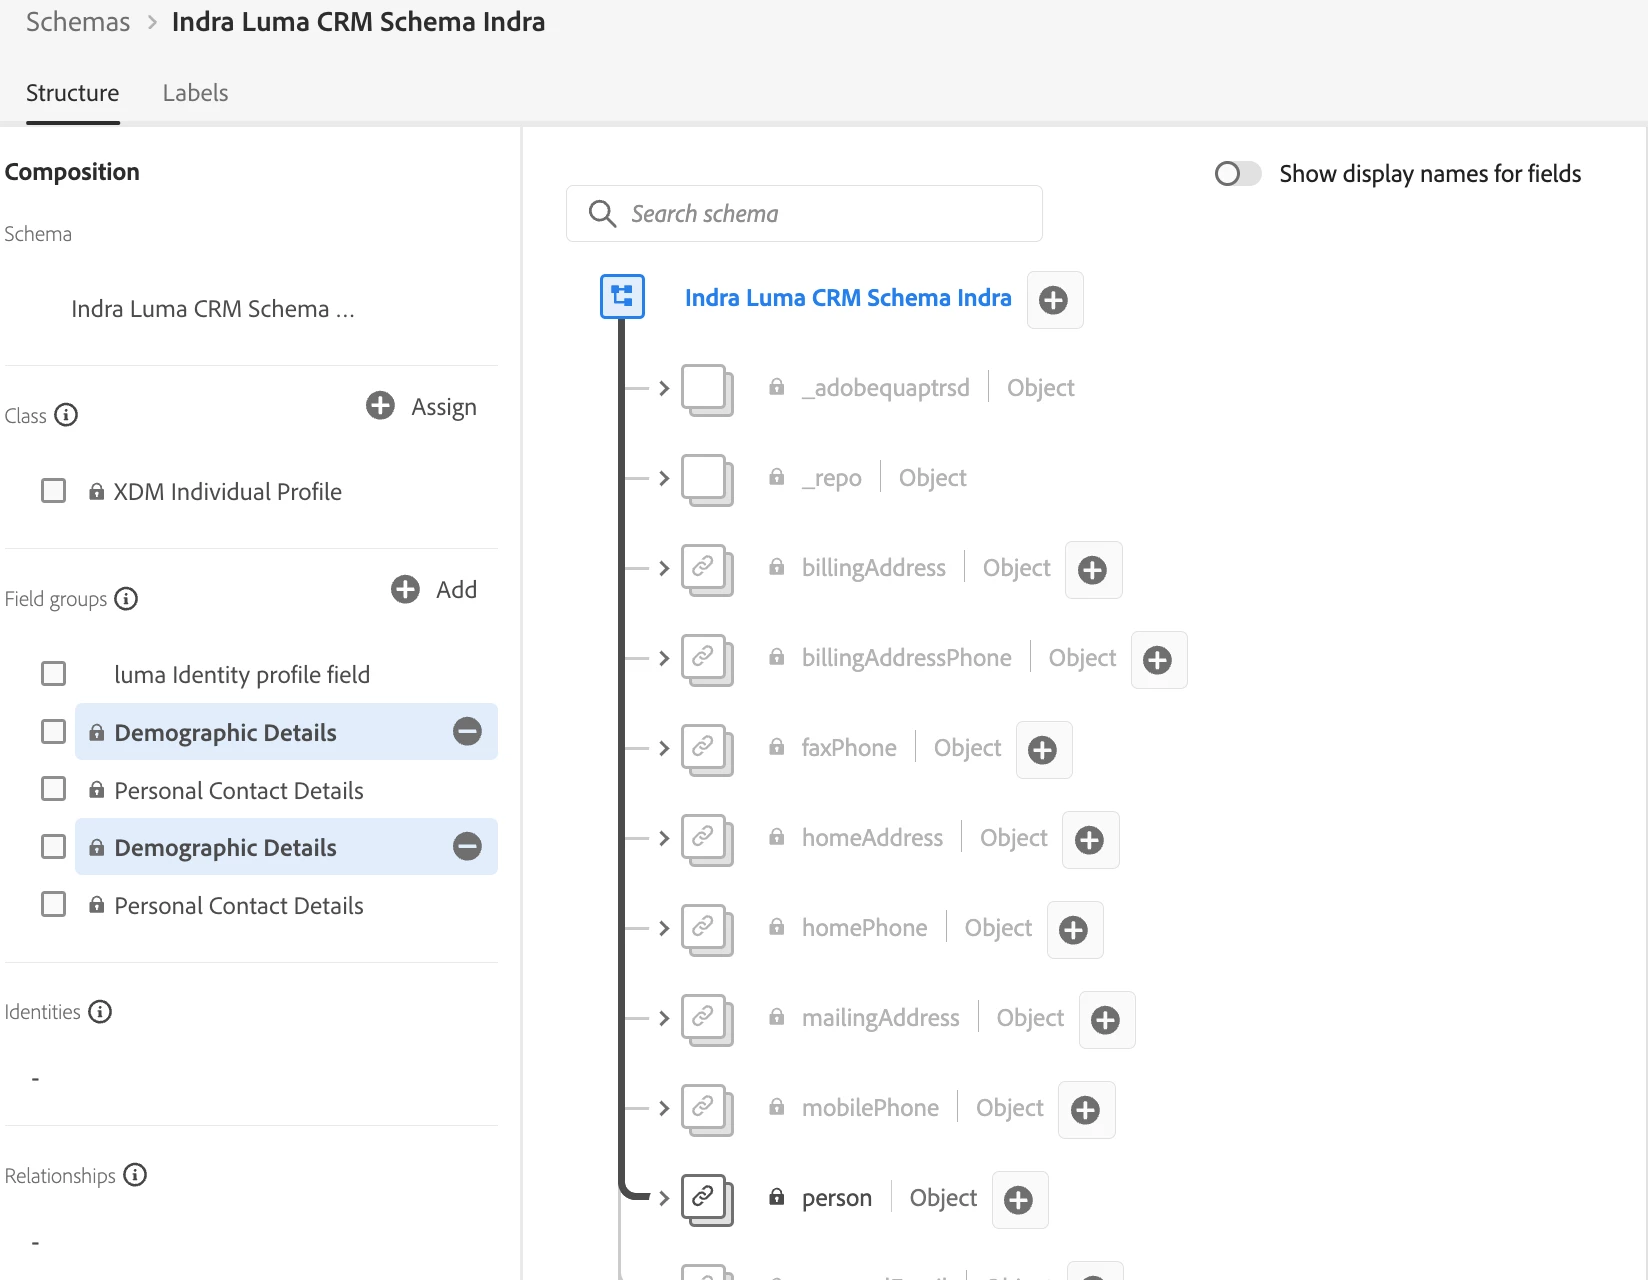Click the Class info icon
This screenshot has width=1648, height=1280.
pyautogui.click(x=66, y=415)
